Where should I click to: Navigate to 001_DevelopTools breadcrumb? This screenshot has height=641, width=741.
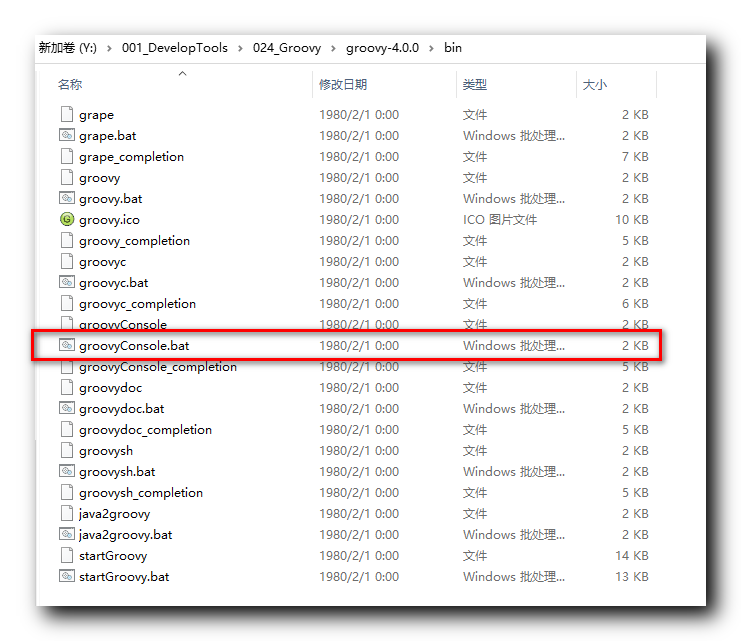175,48
